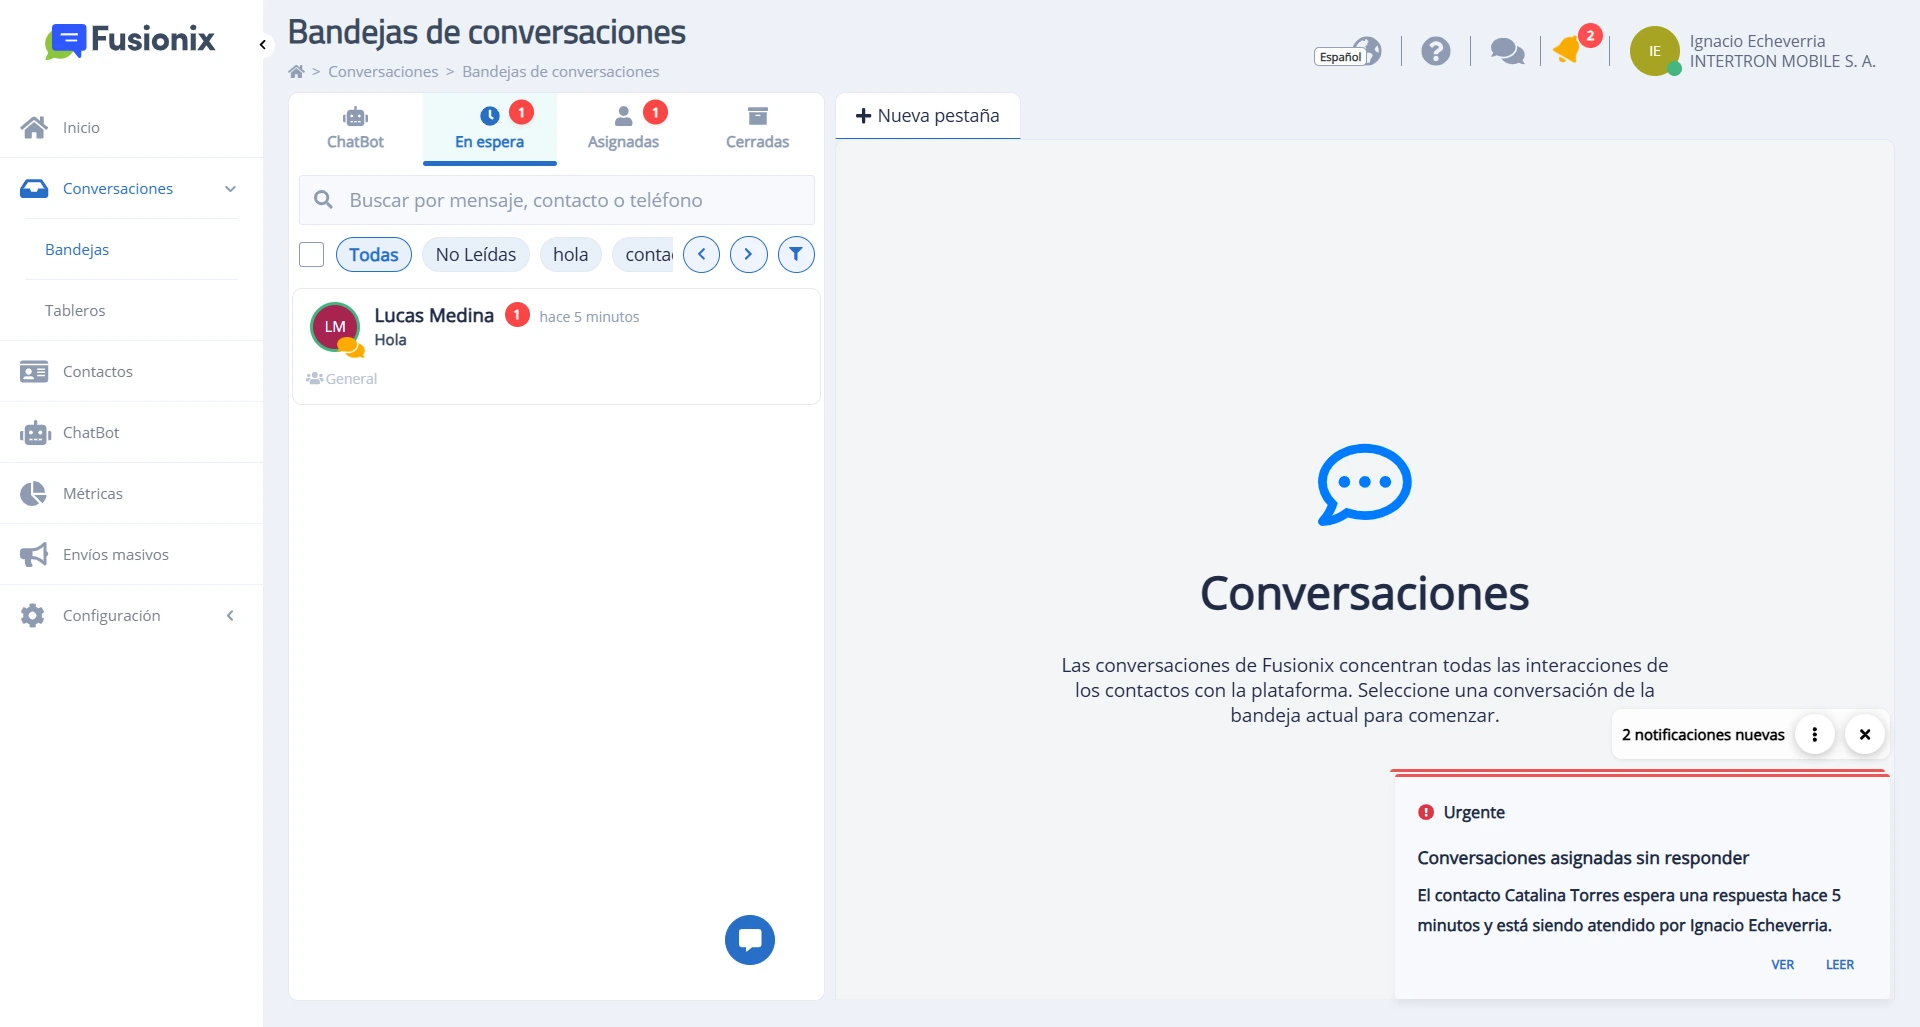Click the Fusionix logo
Image resolution: width=1920 pixels, height=1027 pixels.
click(130, 40)
